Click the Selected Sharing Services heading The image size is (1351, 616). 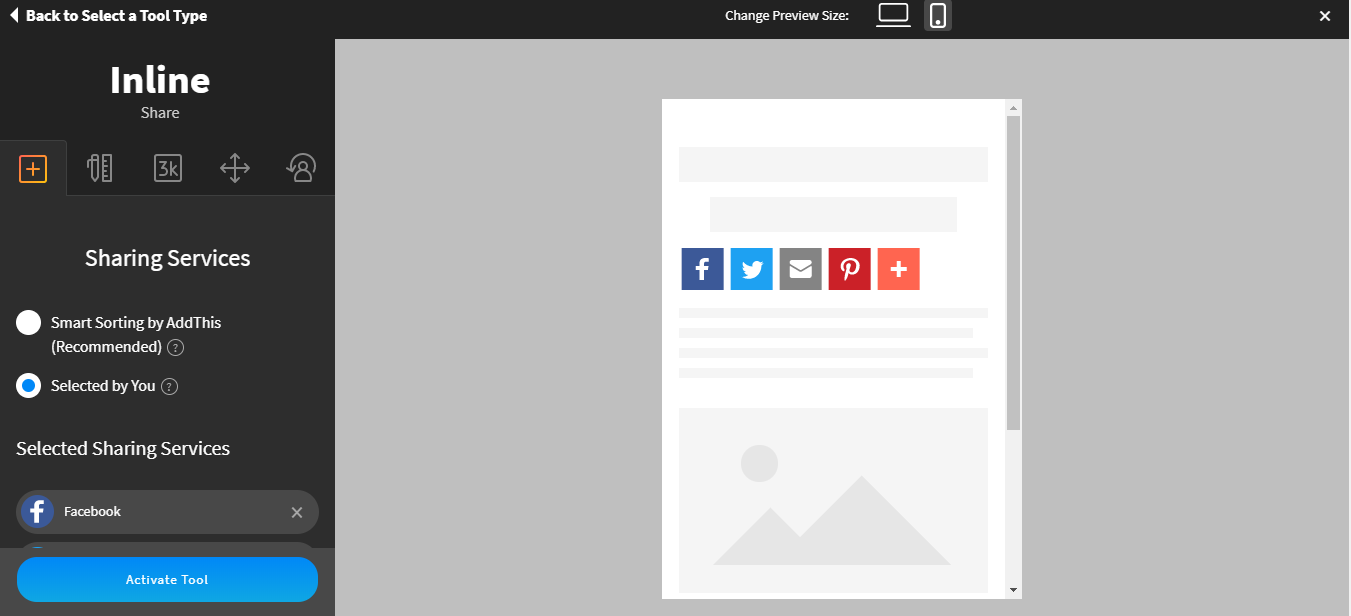(x=123, y=448)
